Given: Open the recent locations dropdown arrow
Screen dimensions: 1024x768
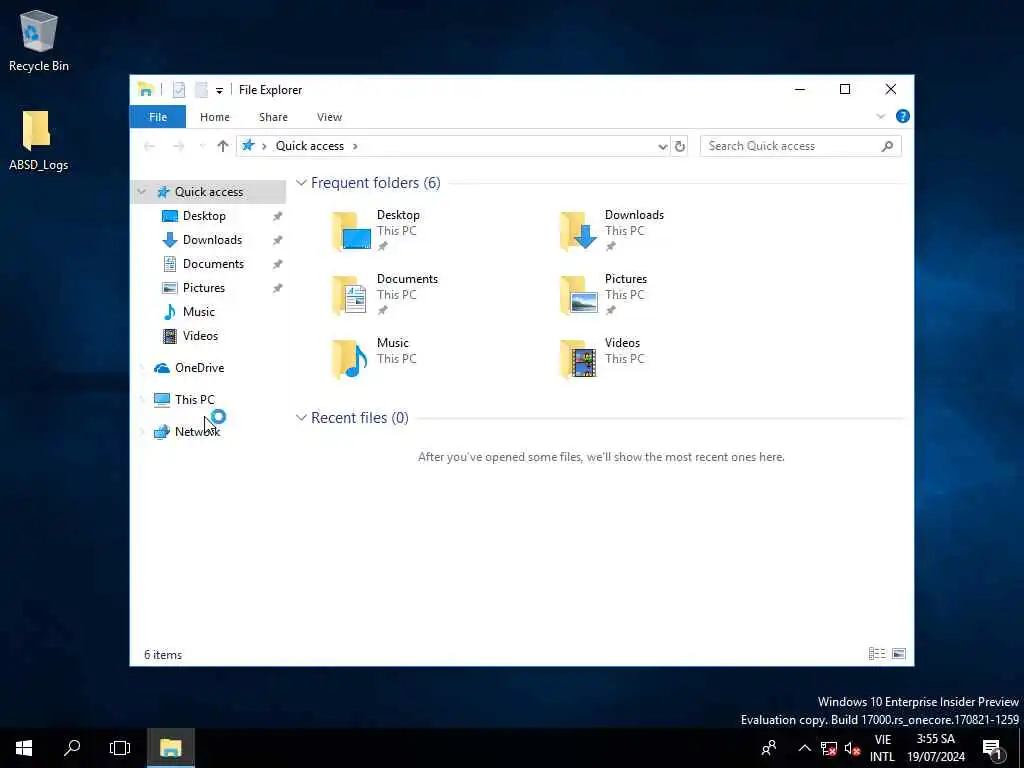Looking at the screenshot, I should tap(202, 146).
